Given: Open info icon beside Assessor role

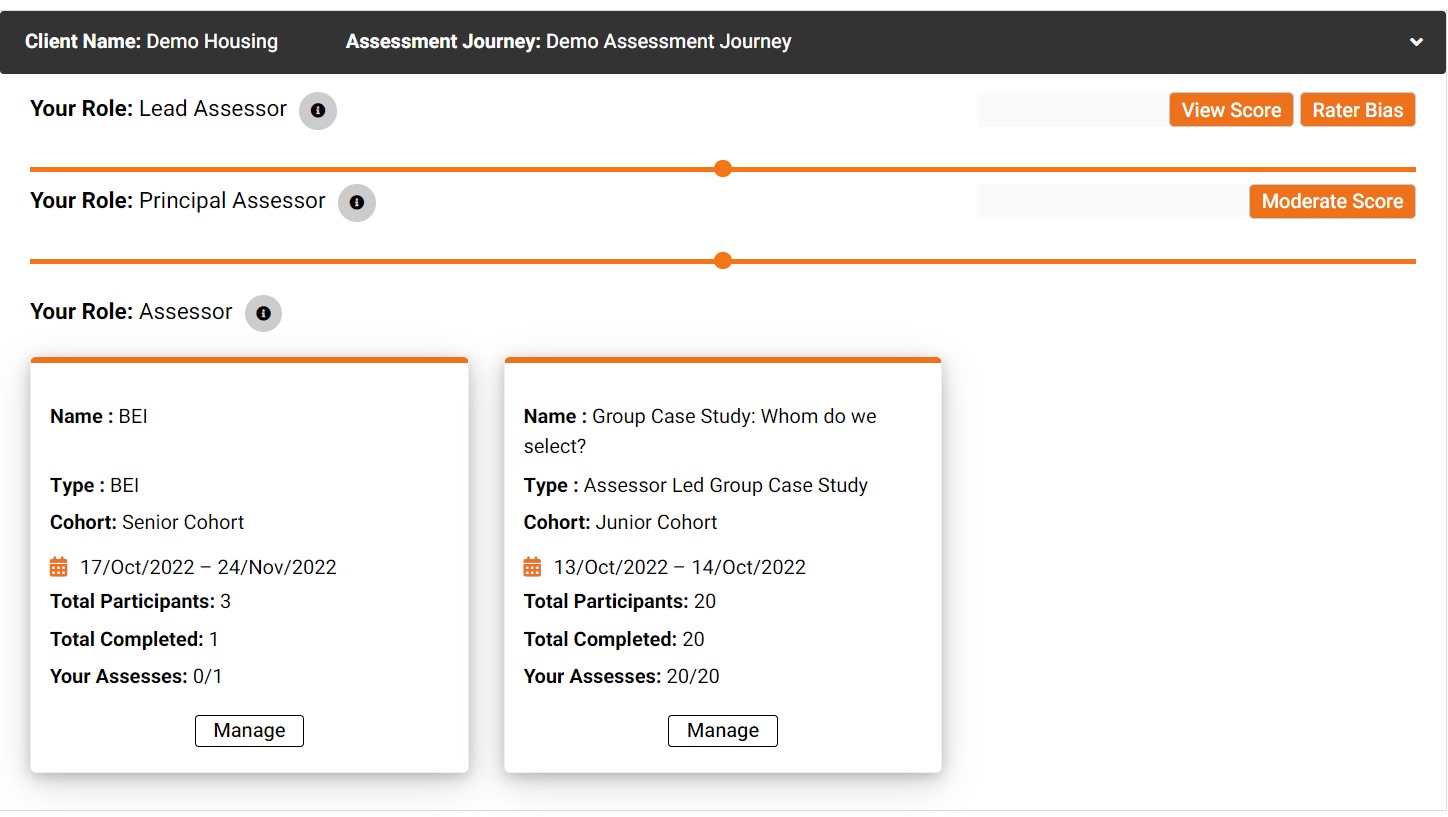Looking at the screenshot, I should 264,313.
